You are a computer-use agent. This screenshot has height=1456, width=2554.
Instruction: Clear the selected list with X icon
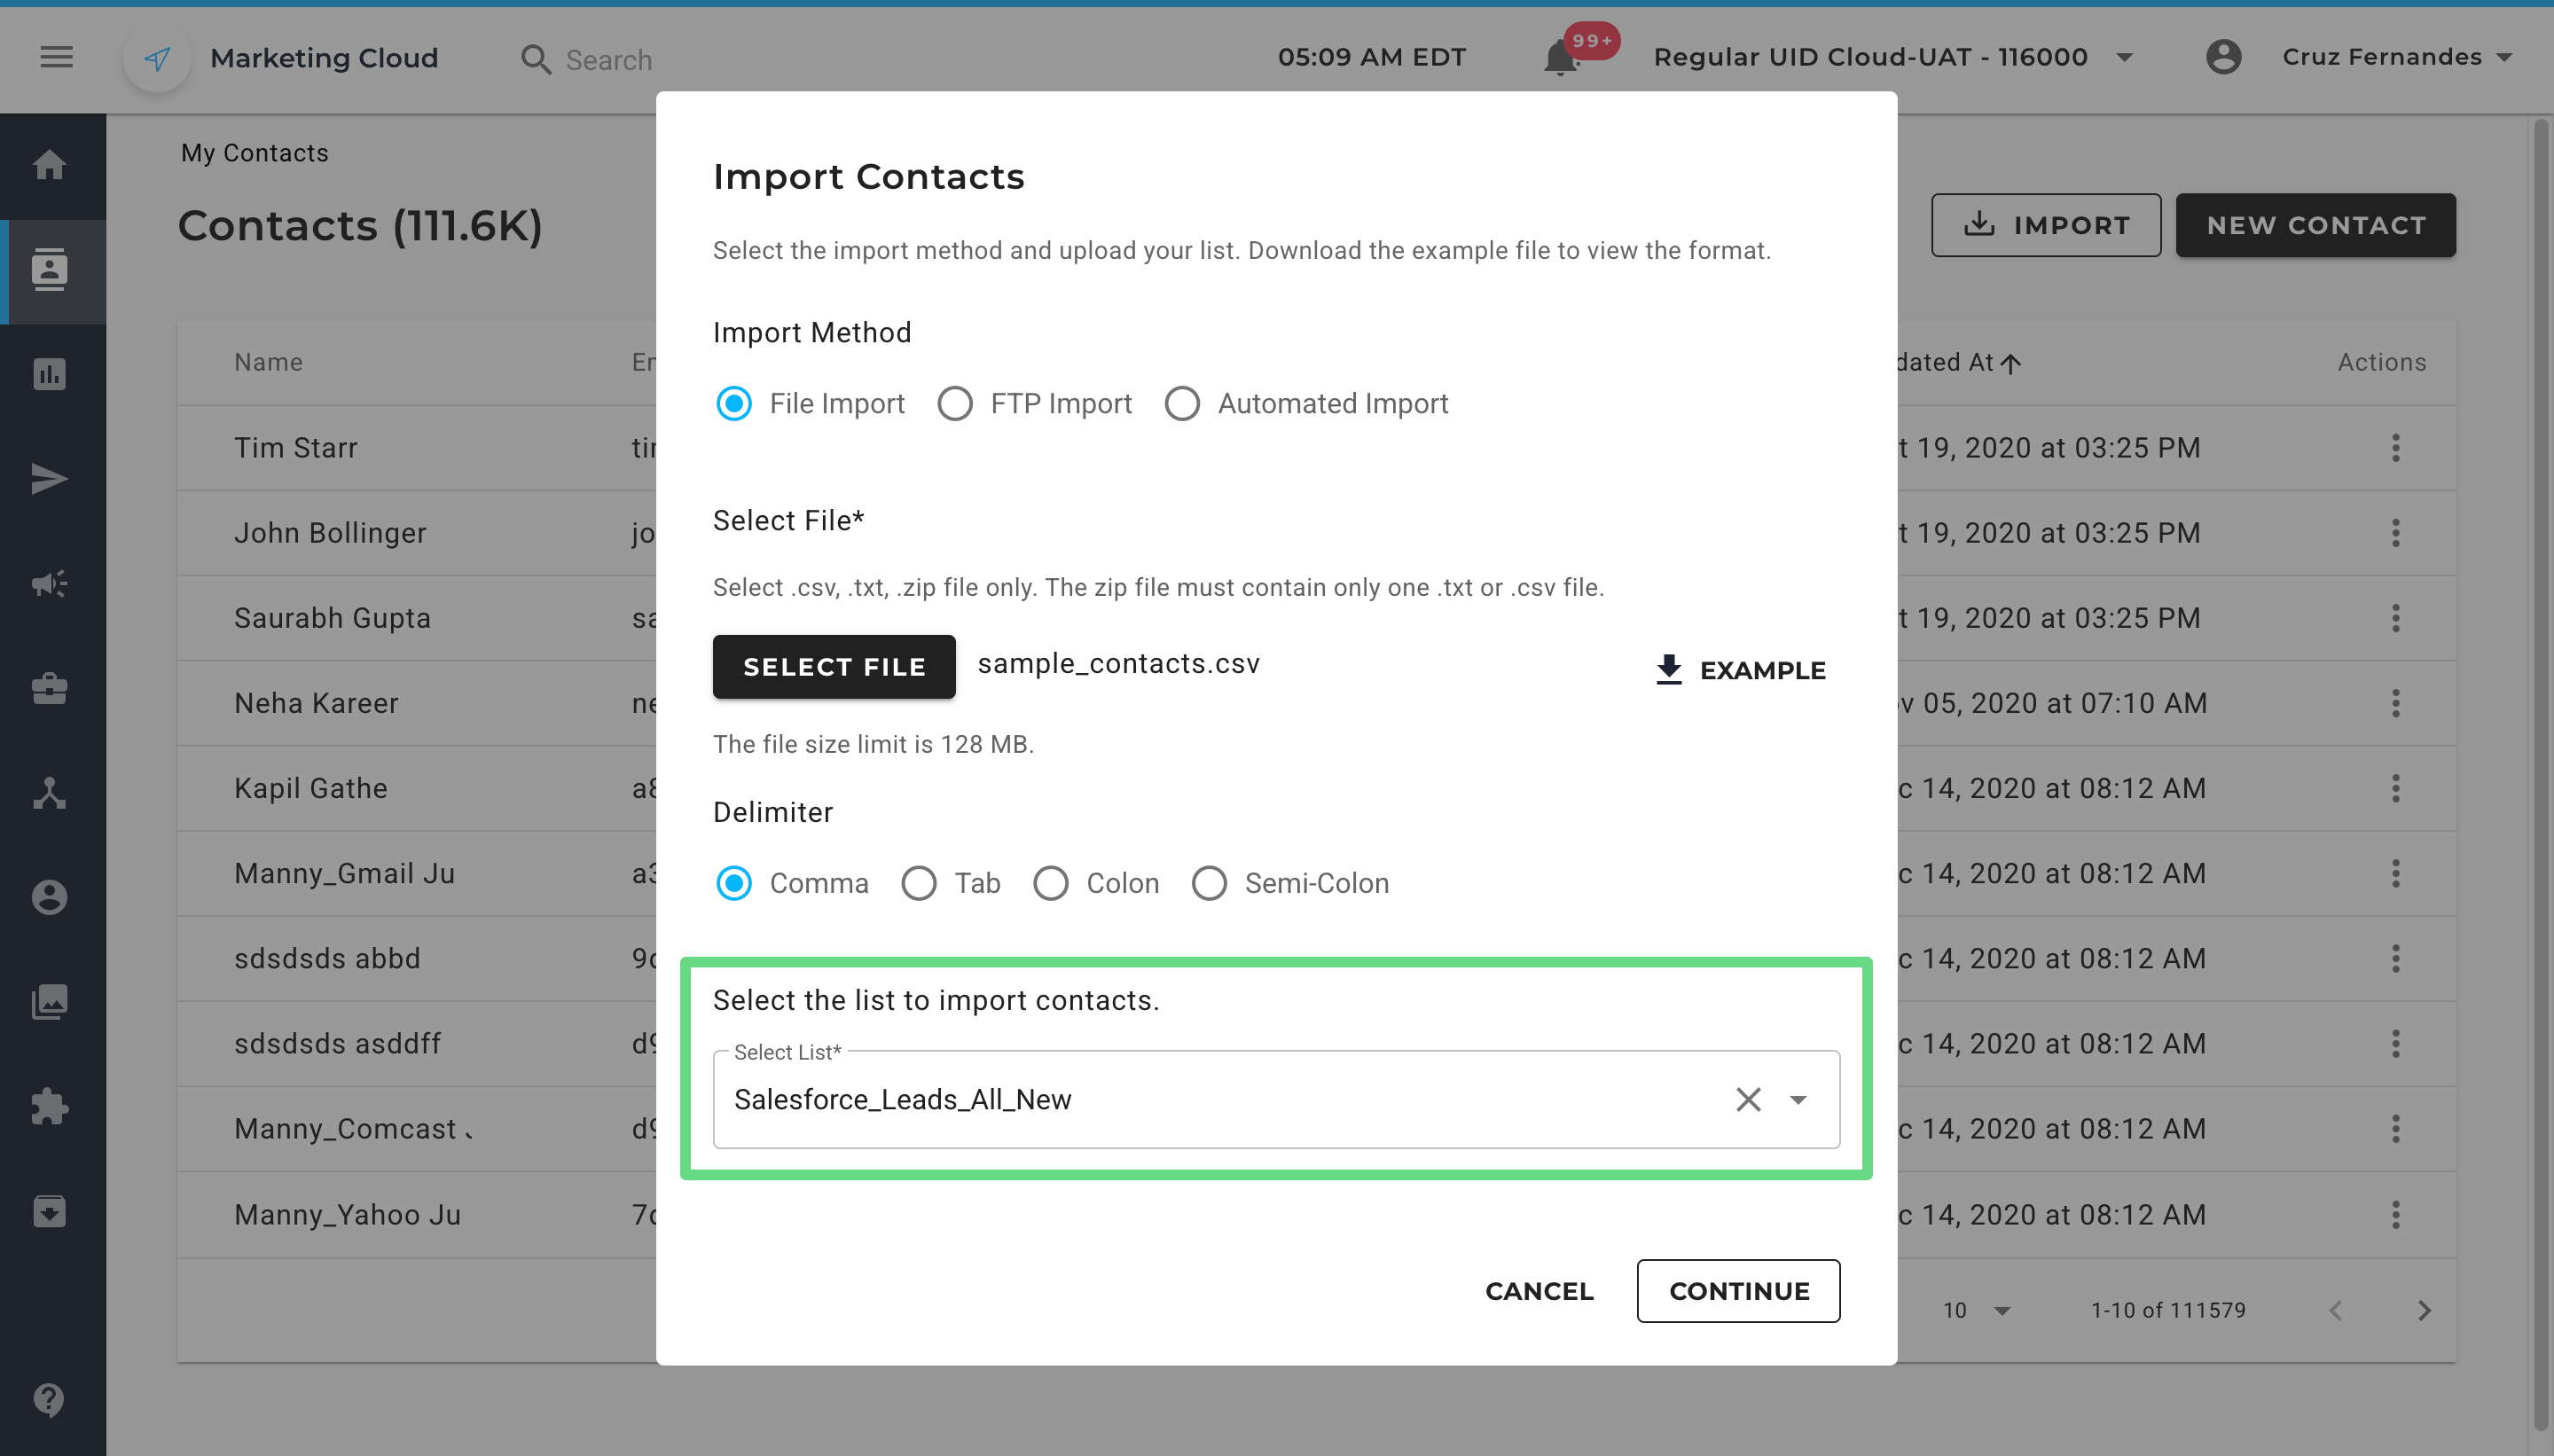tap(1748, 1100)
